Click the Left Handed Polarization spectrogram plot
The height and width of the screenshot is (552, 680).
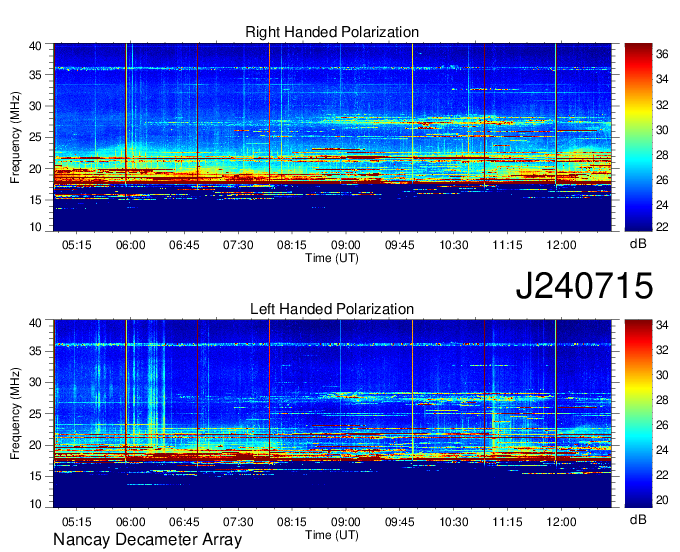click(332, 414)
